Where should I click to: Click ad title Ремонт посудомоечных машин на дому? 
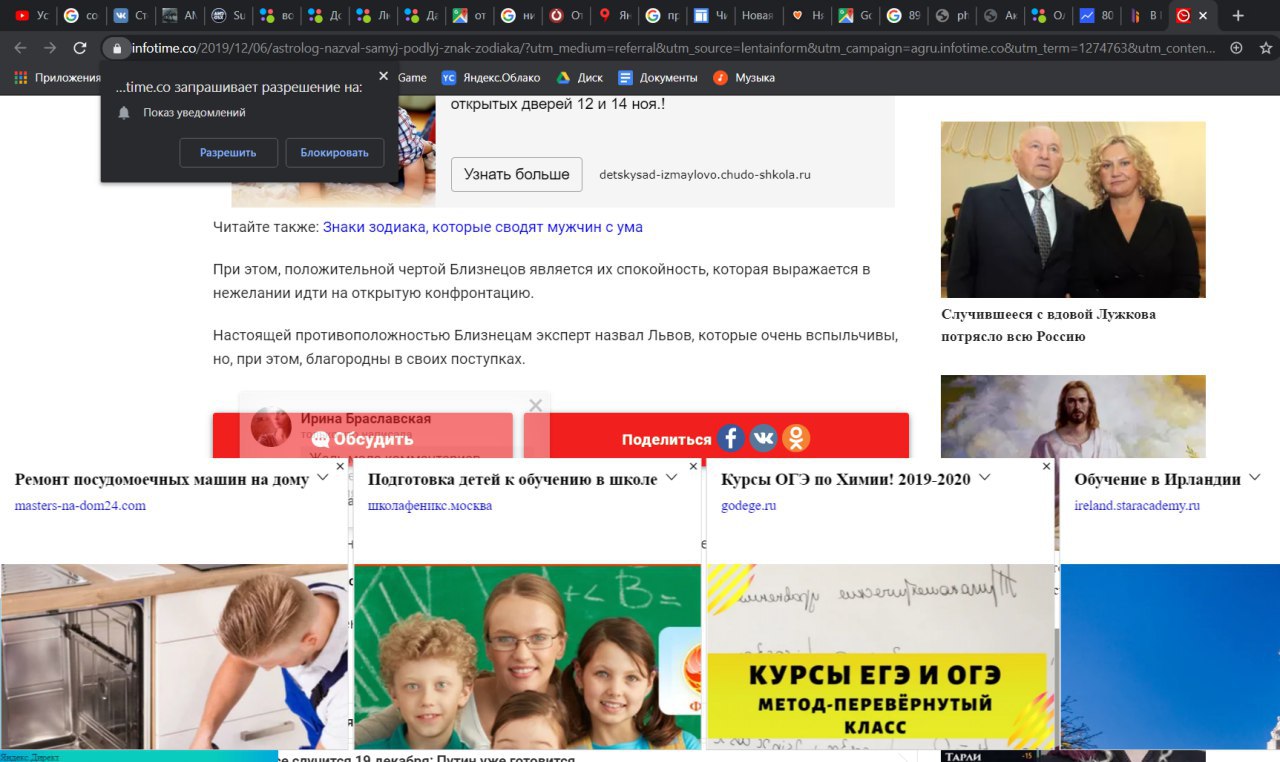[162, 479]
